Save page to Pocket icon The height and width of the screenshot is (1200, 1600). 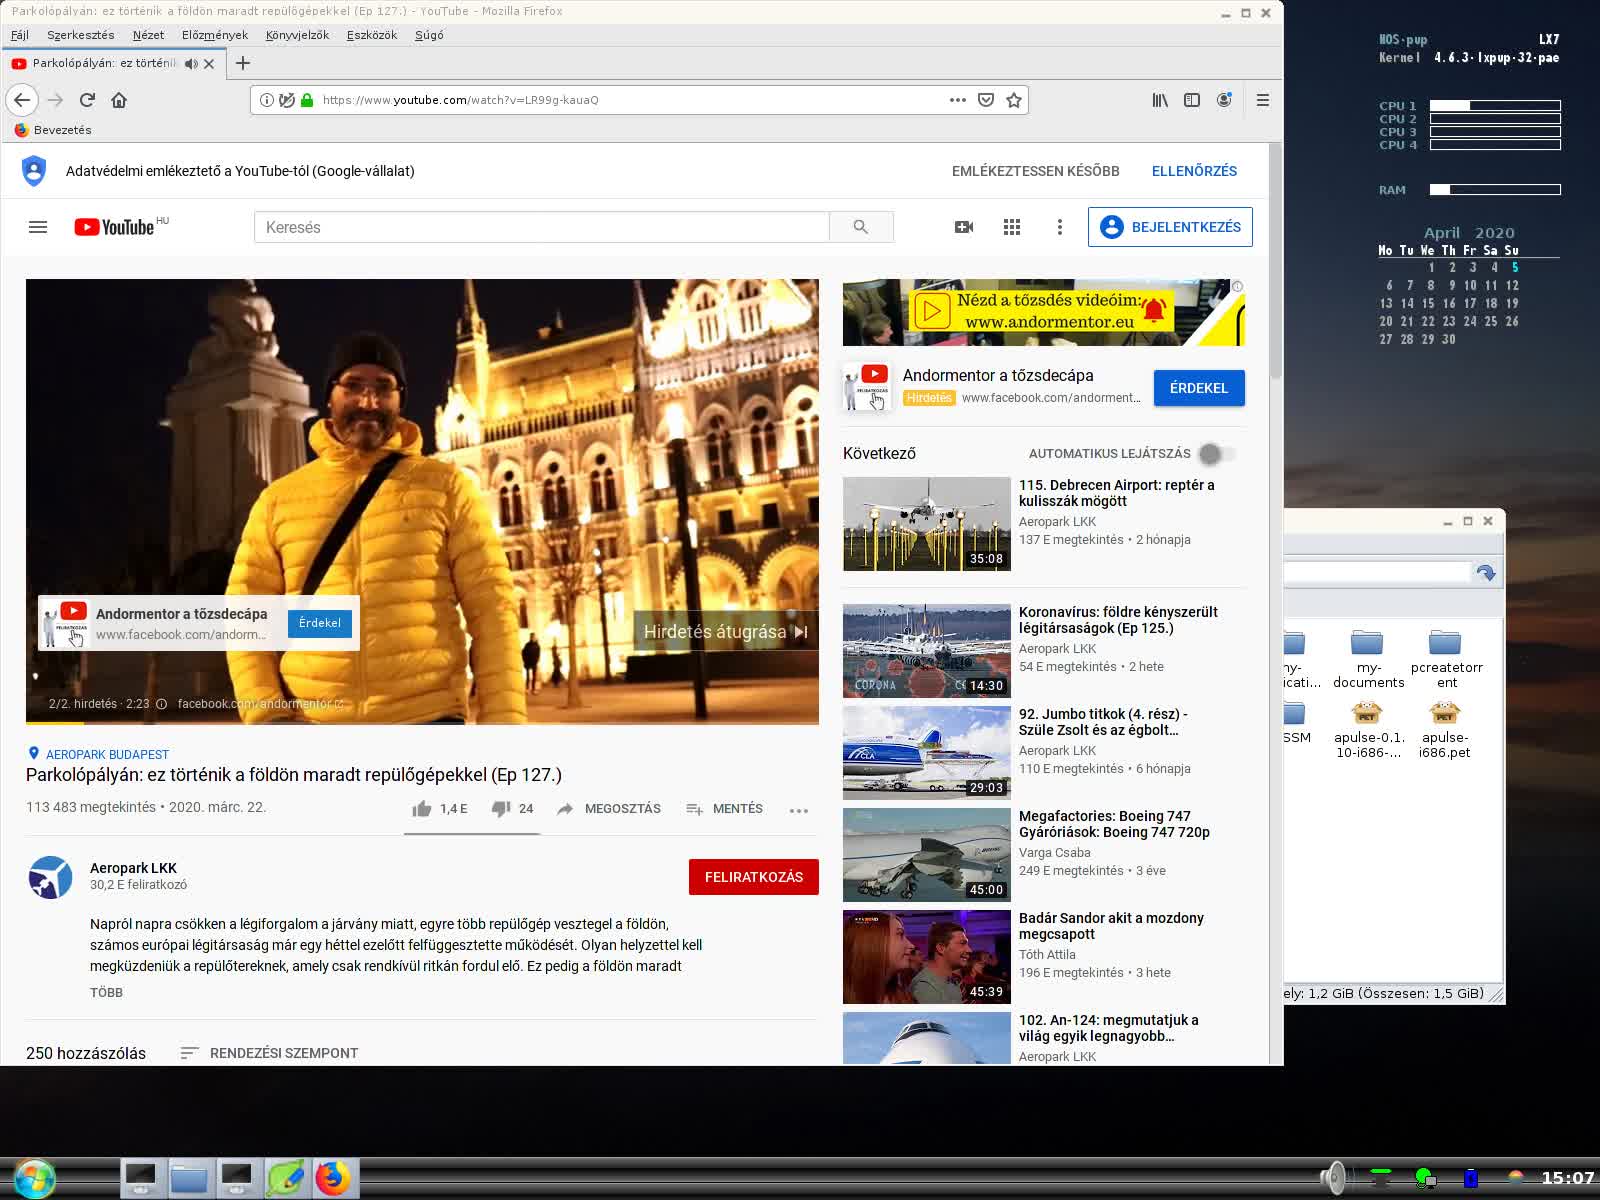986,100
